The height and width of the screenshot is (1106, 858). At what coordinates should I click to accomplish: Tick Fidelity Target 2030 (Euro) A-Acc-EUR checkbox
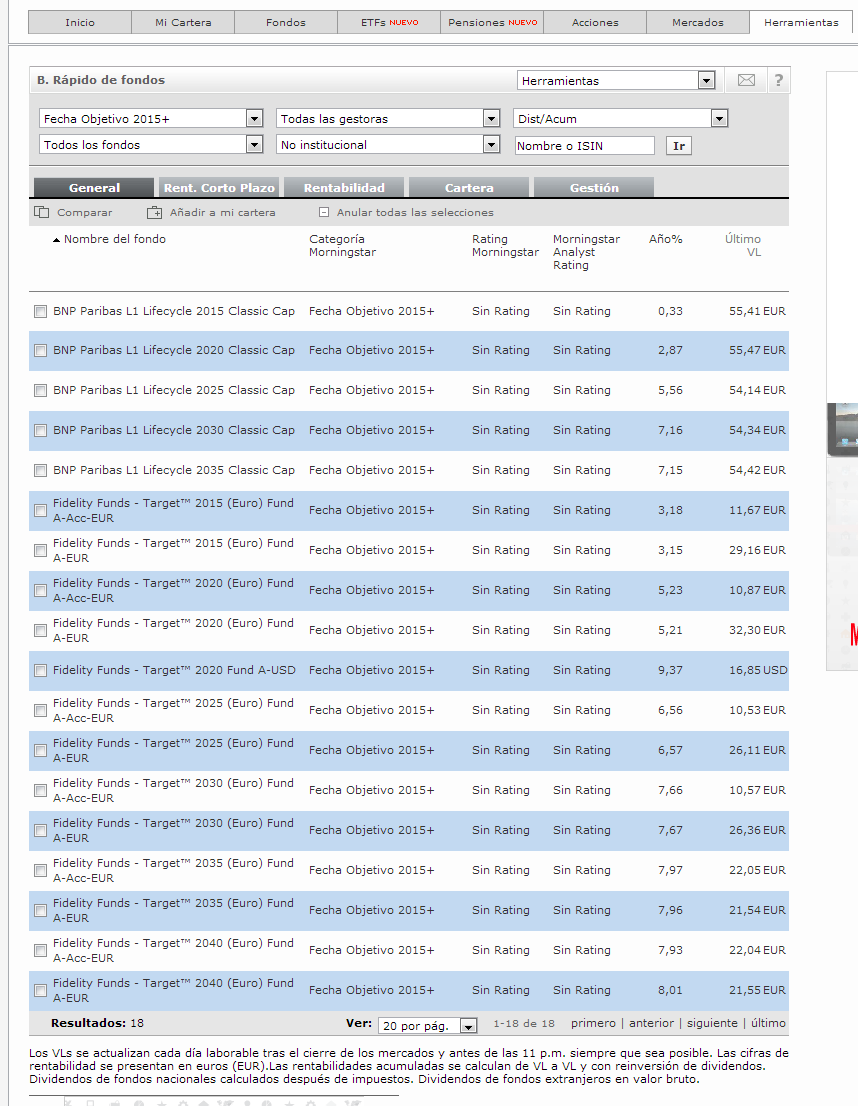click(x=40, y=790)
